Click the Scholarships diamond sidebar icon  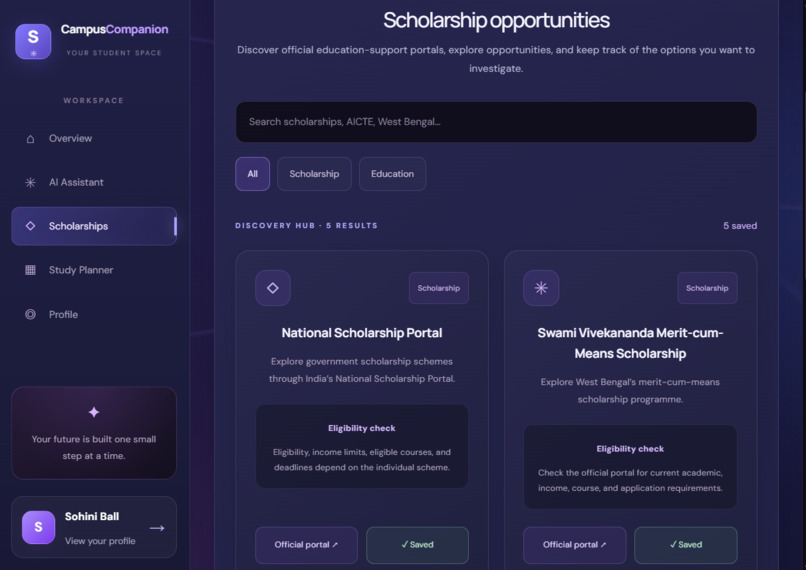coord(30,226)
